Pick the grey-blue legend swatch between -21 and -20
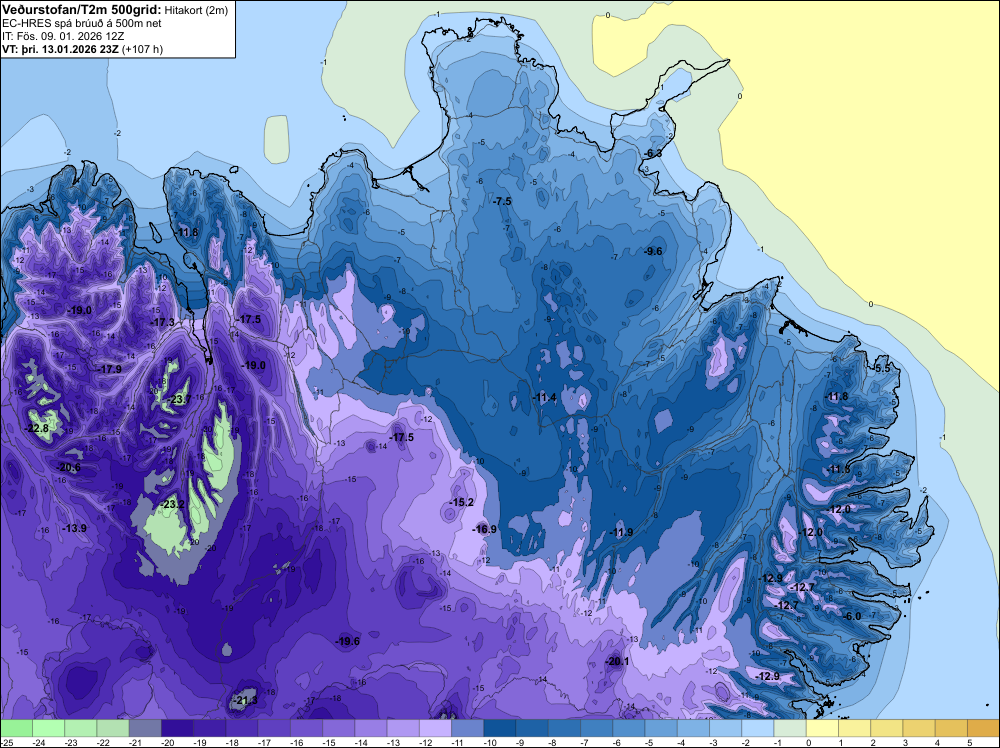 145,728
